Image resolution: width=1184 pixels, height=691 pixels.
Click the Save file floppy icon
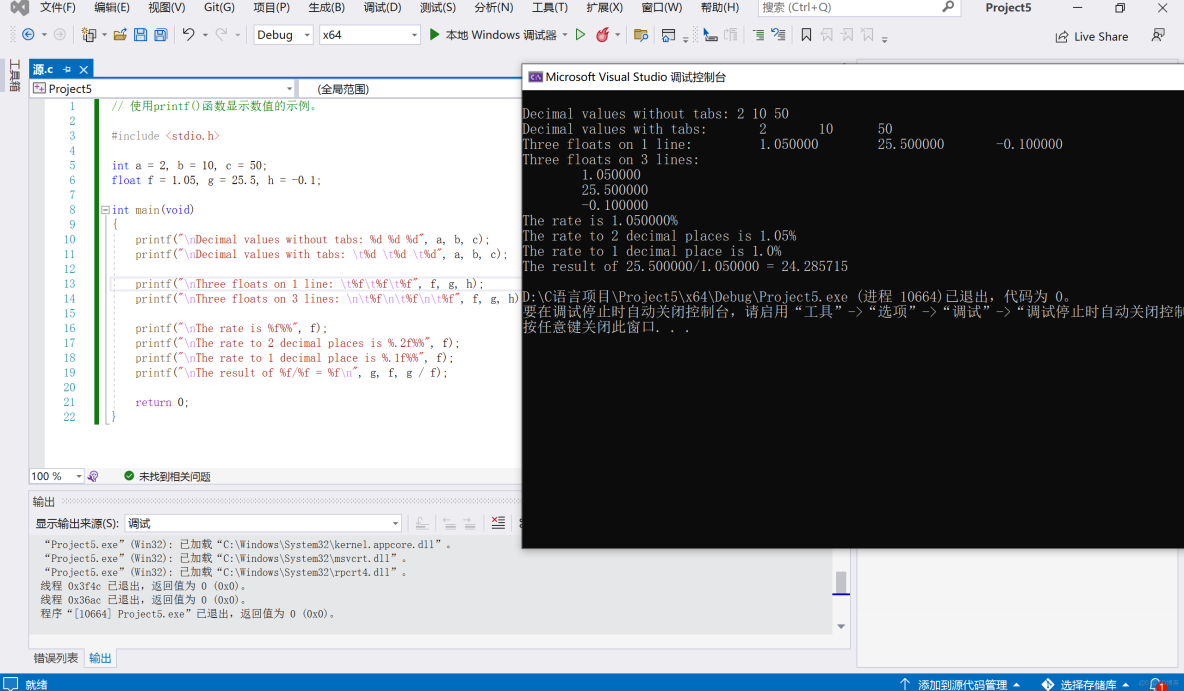pyautogui.click(x=140, y=35)
